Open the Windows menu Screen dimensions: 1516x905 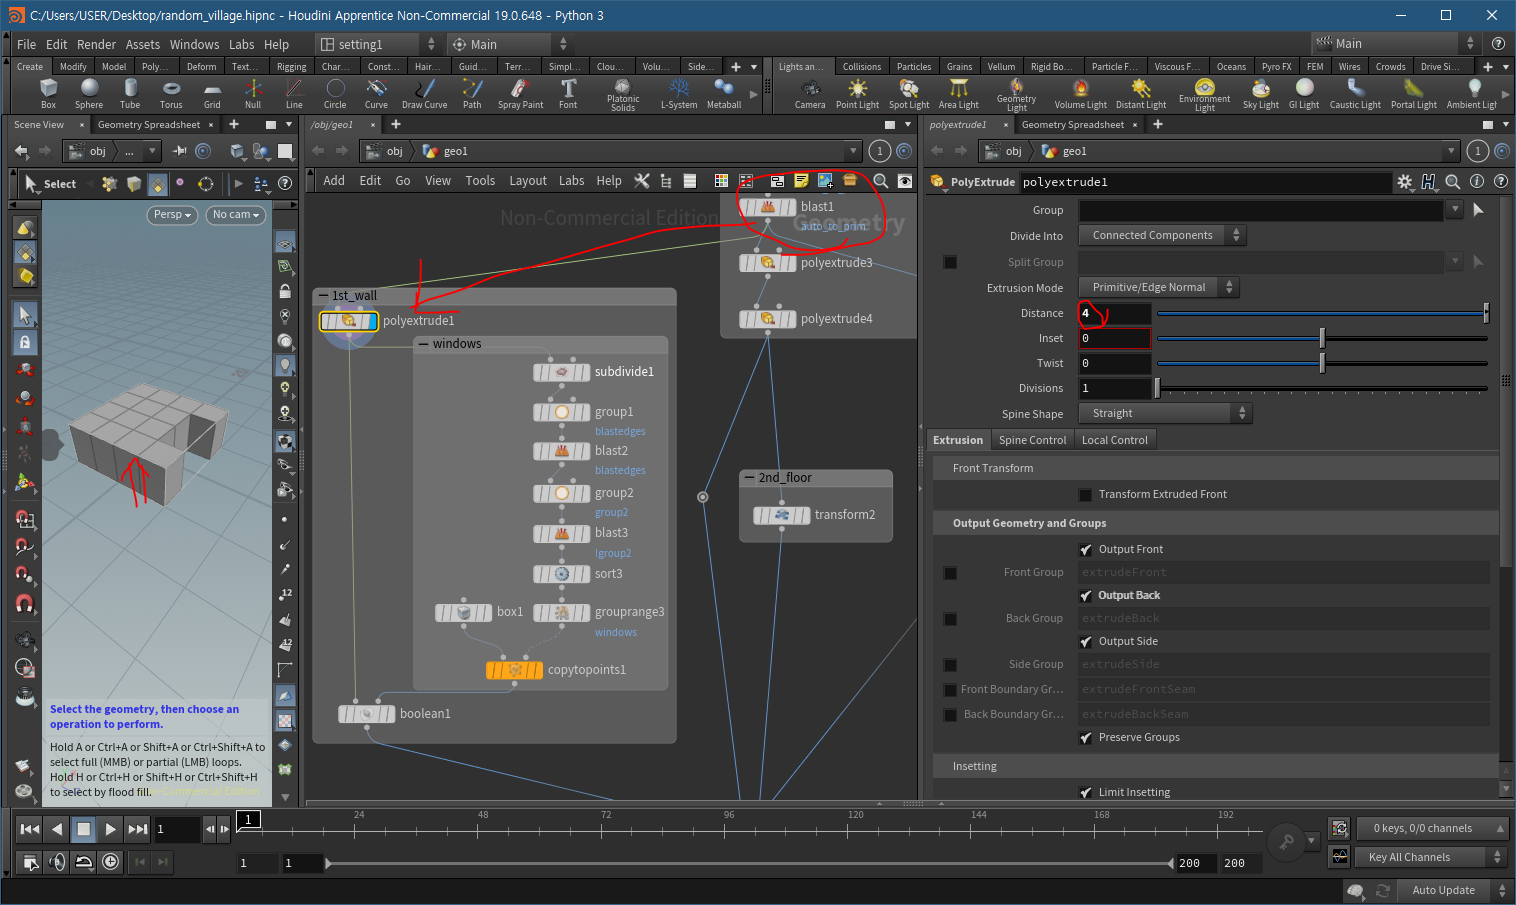click(x=194, y=44)
